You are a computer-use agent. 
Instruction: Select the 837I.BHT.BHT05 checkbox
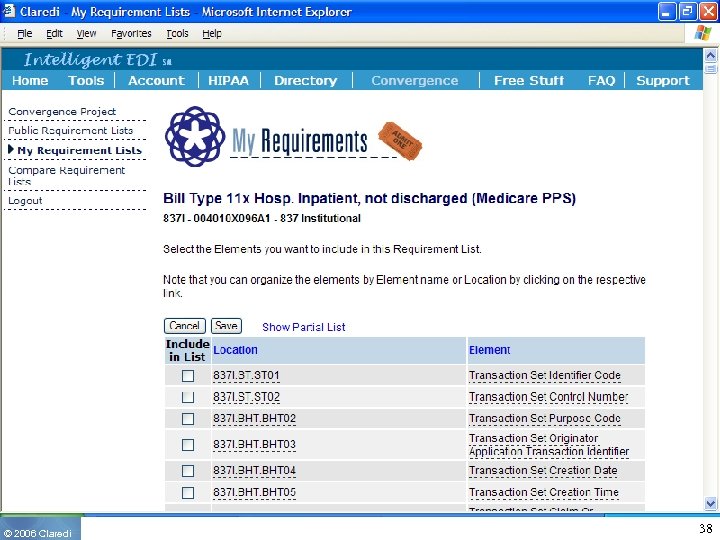pyautogui.click(x=188, y=492)
